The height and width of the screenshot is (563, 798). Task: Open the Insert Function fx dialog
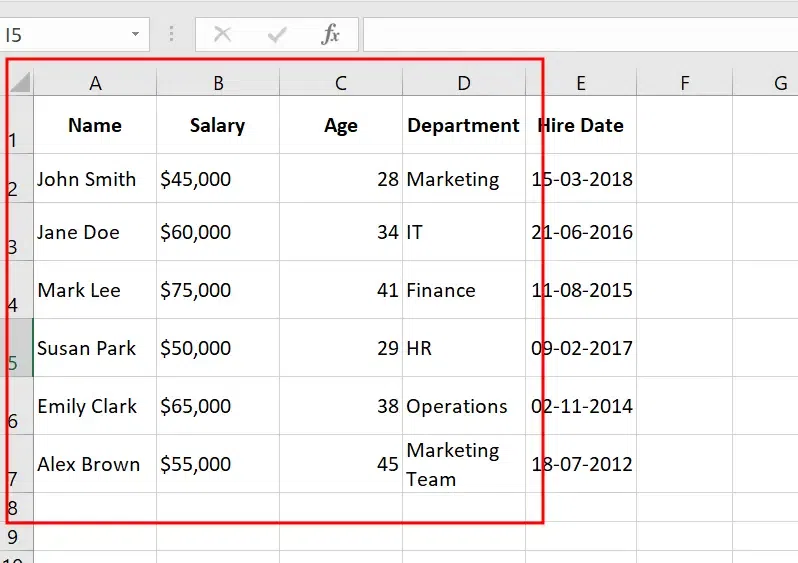[x=330, y=35]
